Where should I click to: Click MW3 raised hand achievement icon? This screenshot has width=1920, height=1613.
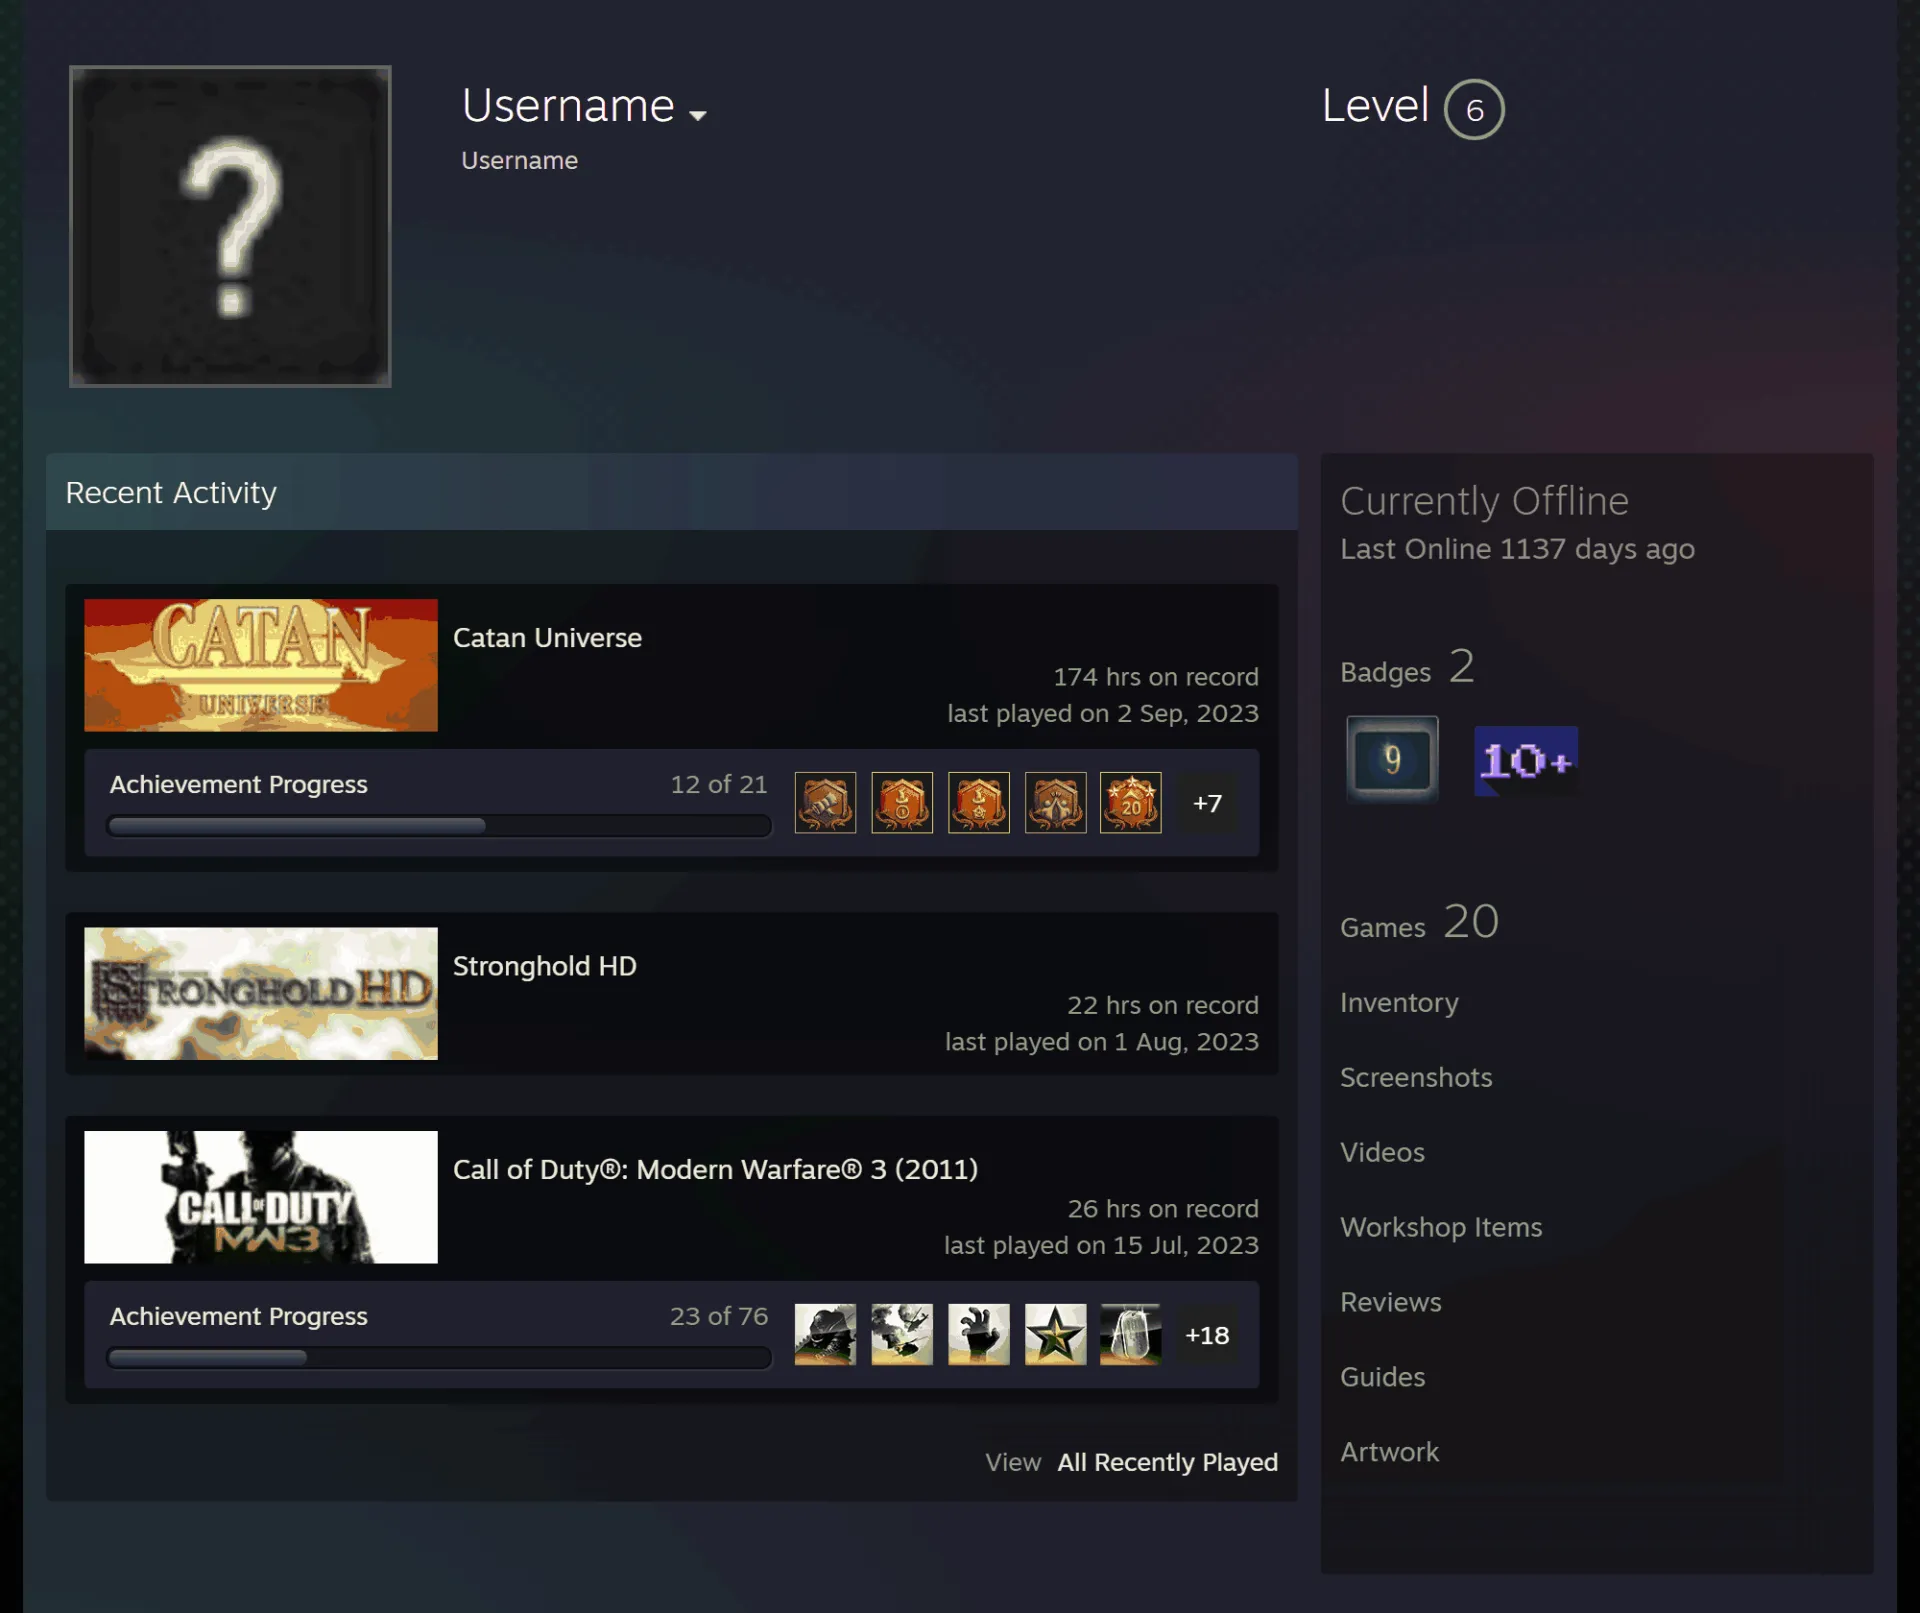point(979,1334)
